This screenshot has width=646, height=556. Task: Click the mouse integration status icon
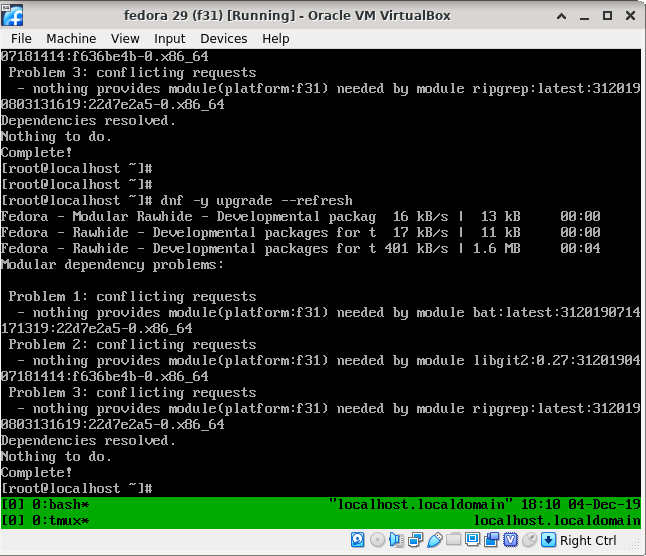click(x=529, y=540)
